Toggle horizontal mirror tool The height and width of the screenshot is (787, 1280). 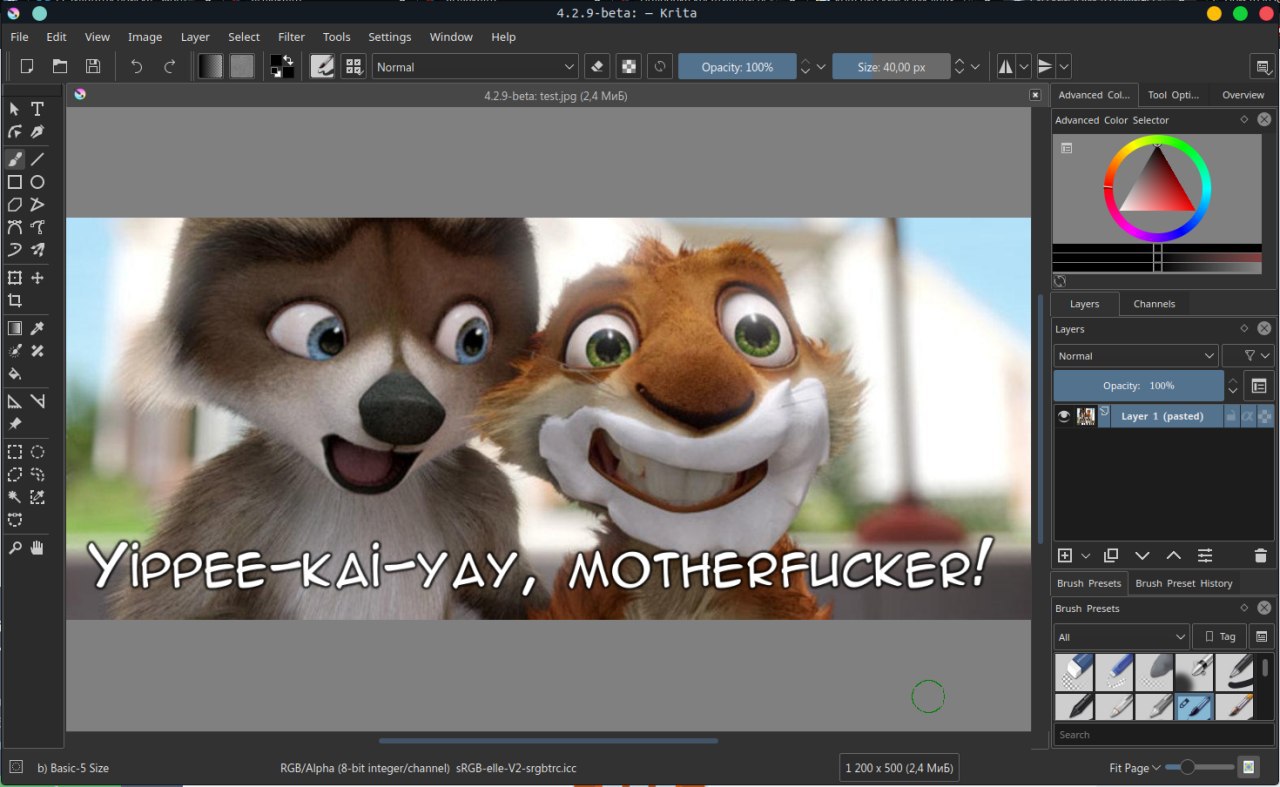tap(1006, 67)
